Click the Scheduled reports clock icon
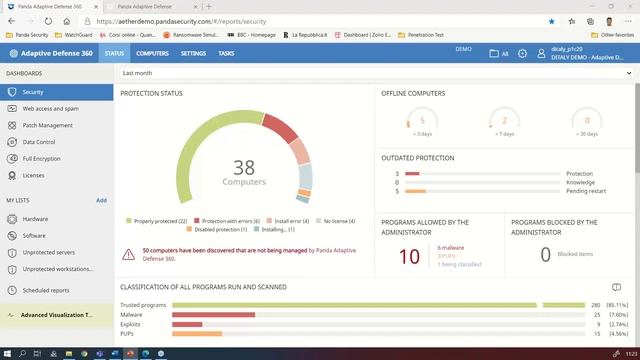Viewport: 640px width, 360px height. click(12, 290)
